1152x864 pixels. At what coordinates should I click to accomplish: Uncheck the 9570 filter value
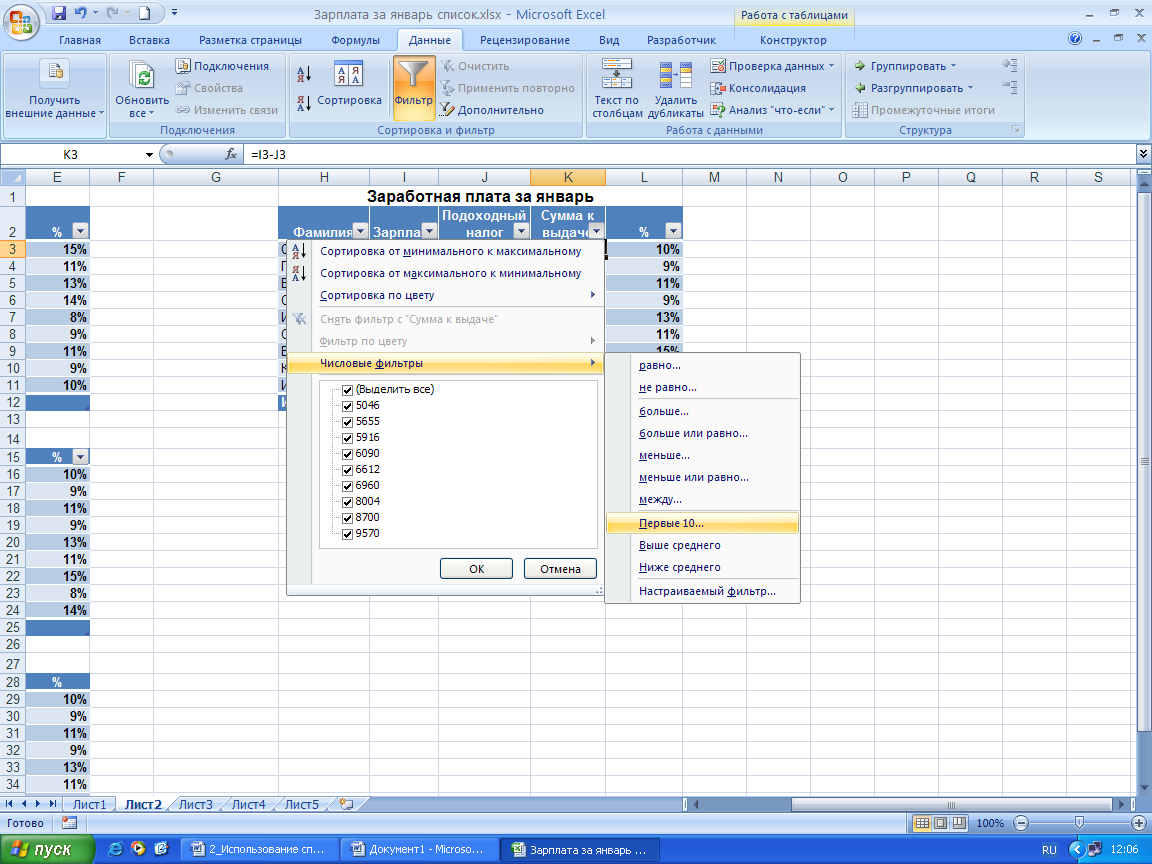(x=348, y=534)
